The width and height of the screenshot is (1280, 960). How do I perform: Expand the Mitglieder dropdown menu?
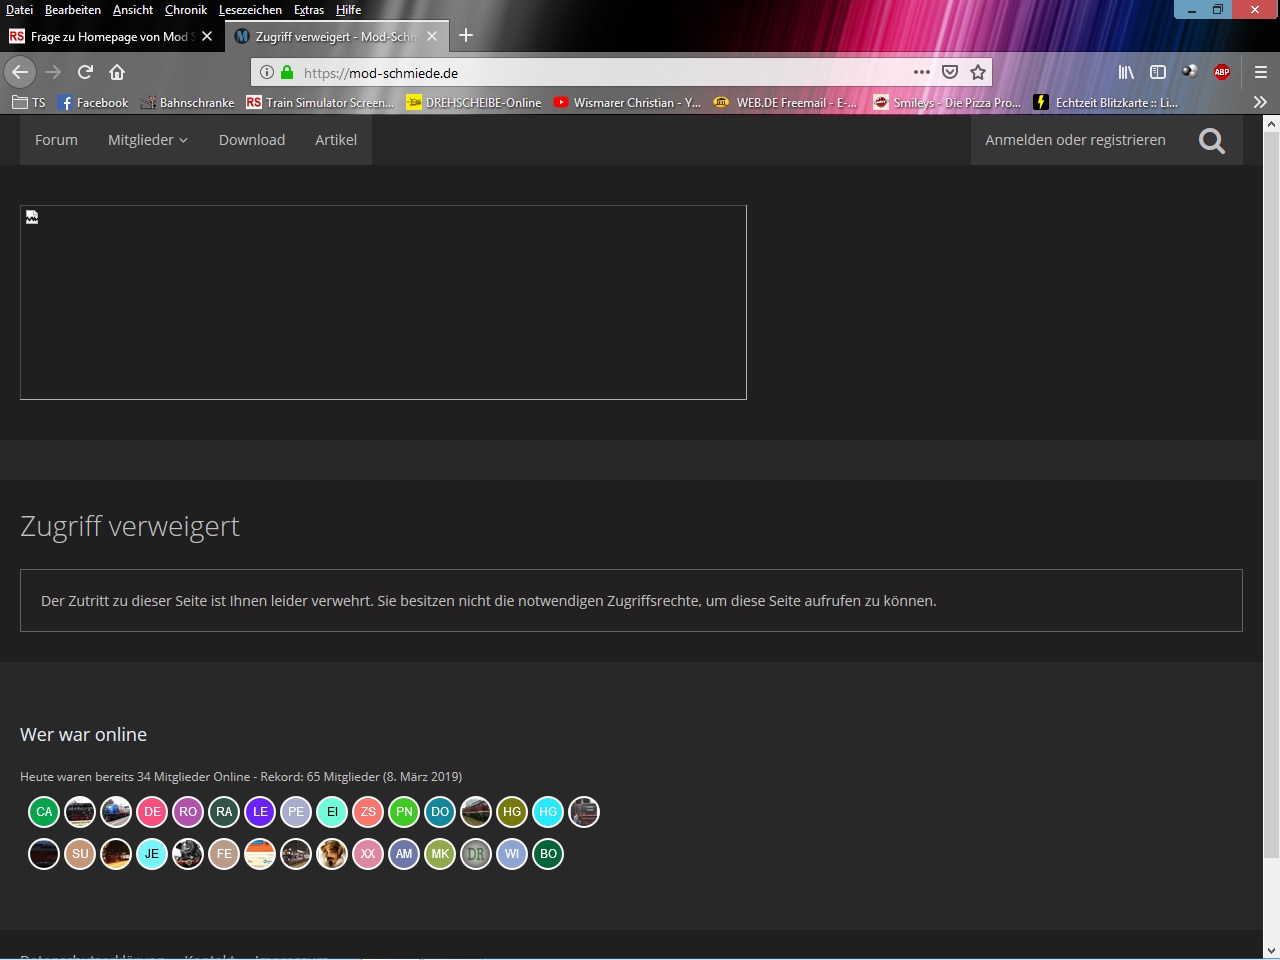click(148, 140)
